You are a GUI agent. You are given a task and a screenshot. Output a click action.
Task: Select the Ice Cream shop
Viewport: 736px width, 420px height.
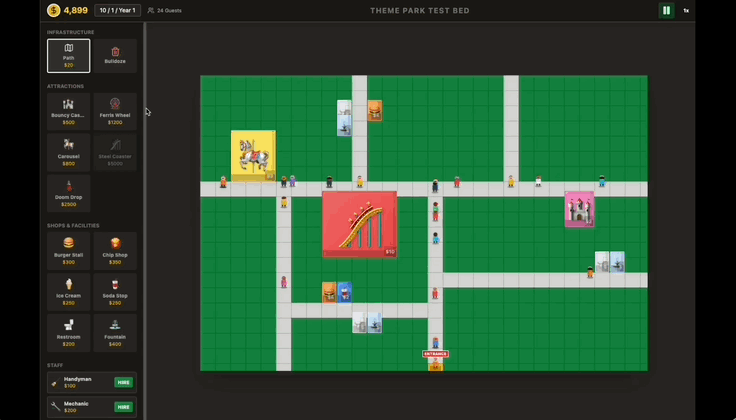(68, 291)
